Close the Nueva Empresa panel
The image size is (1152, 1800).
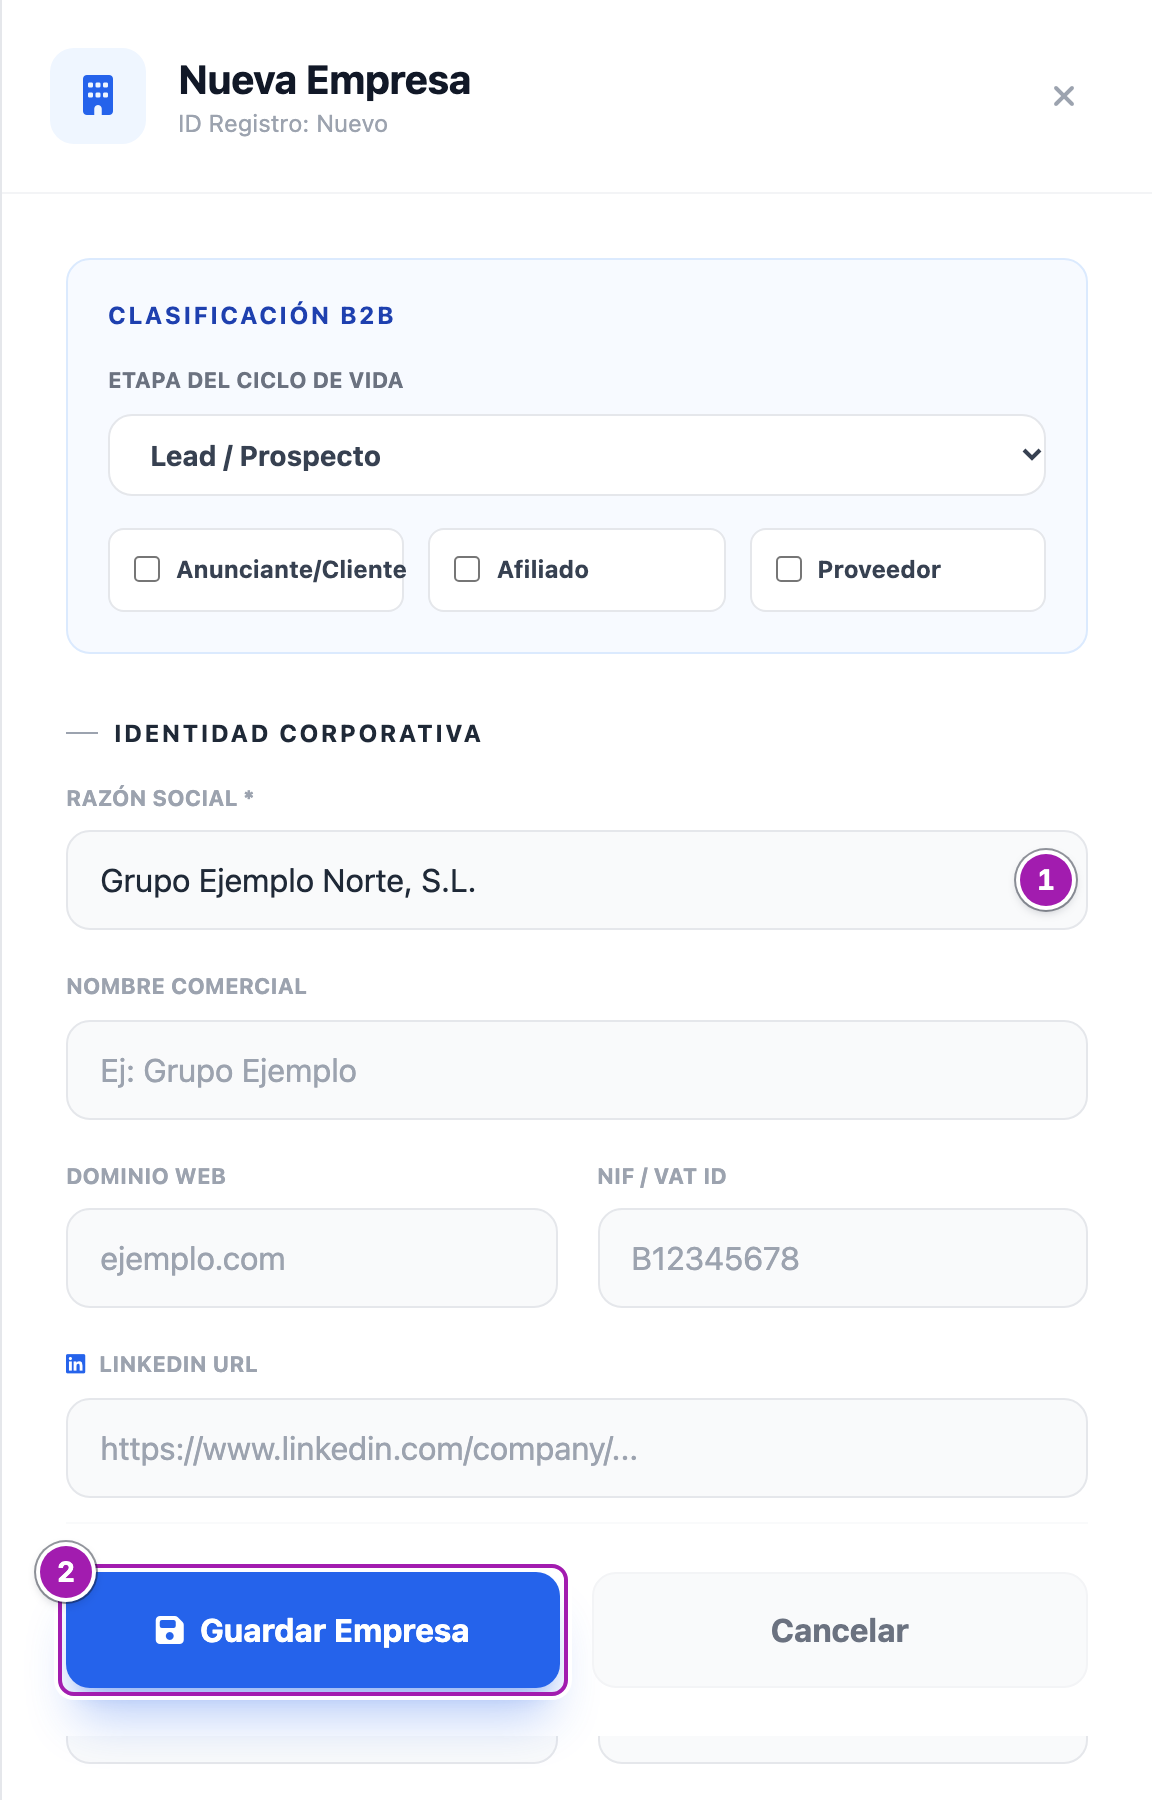pos(1064,96)
